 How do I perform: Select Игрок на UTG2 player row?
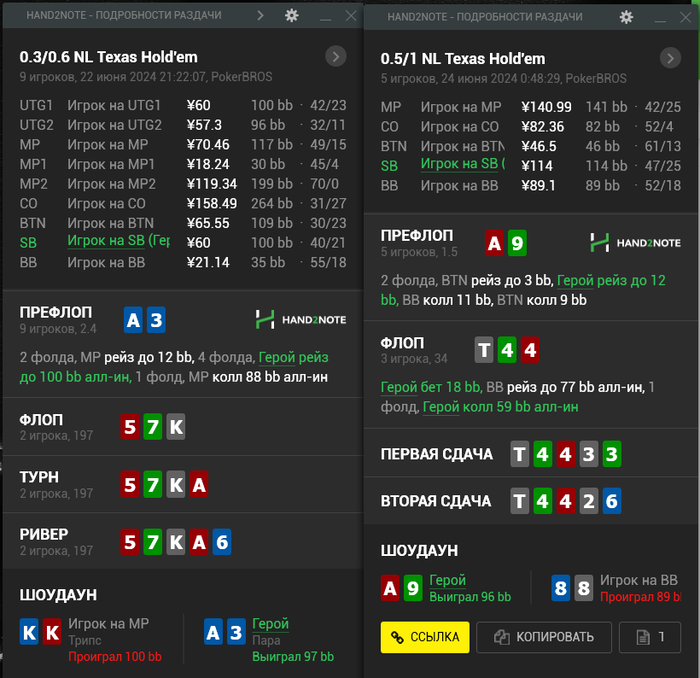click(183, 125)
